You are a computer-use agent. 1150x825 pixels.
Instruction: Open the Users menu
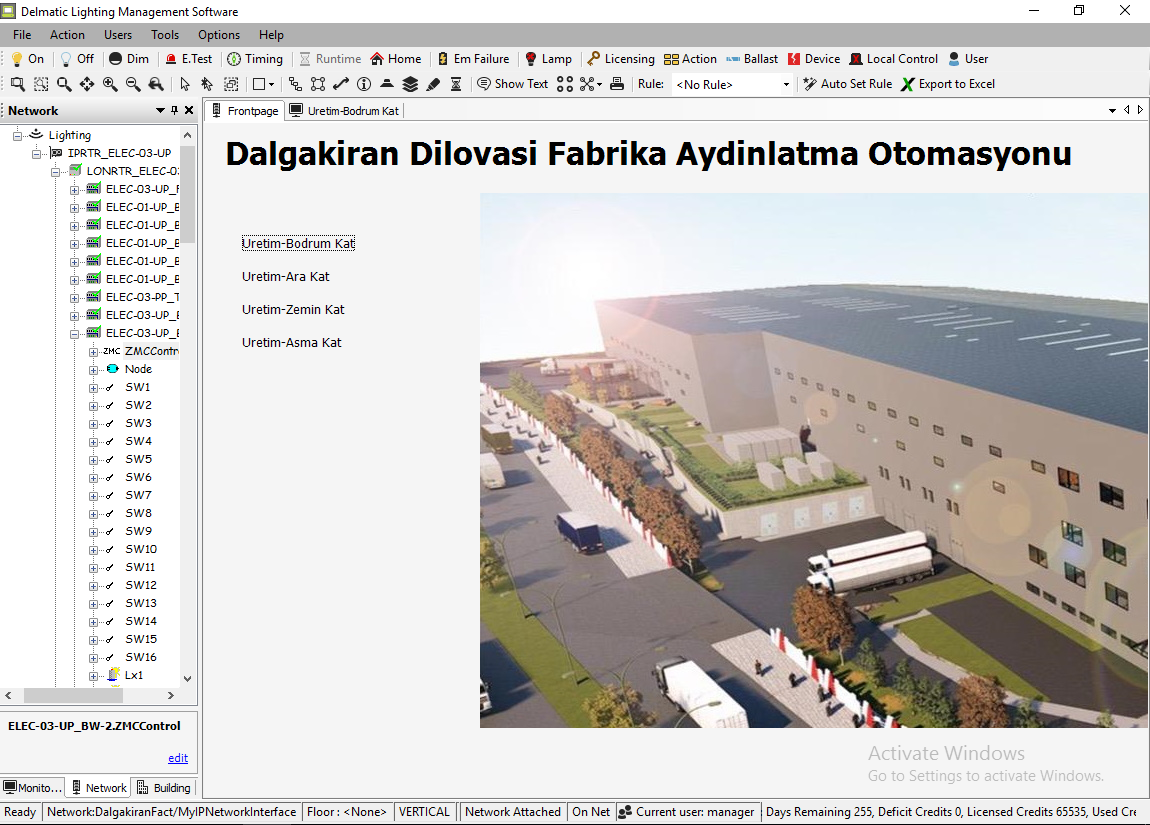pyautogui.click(x=118, y=34)
